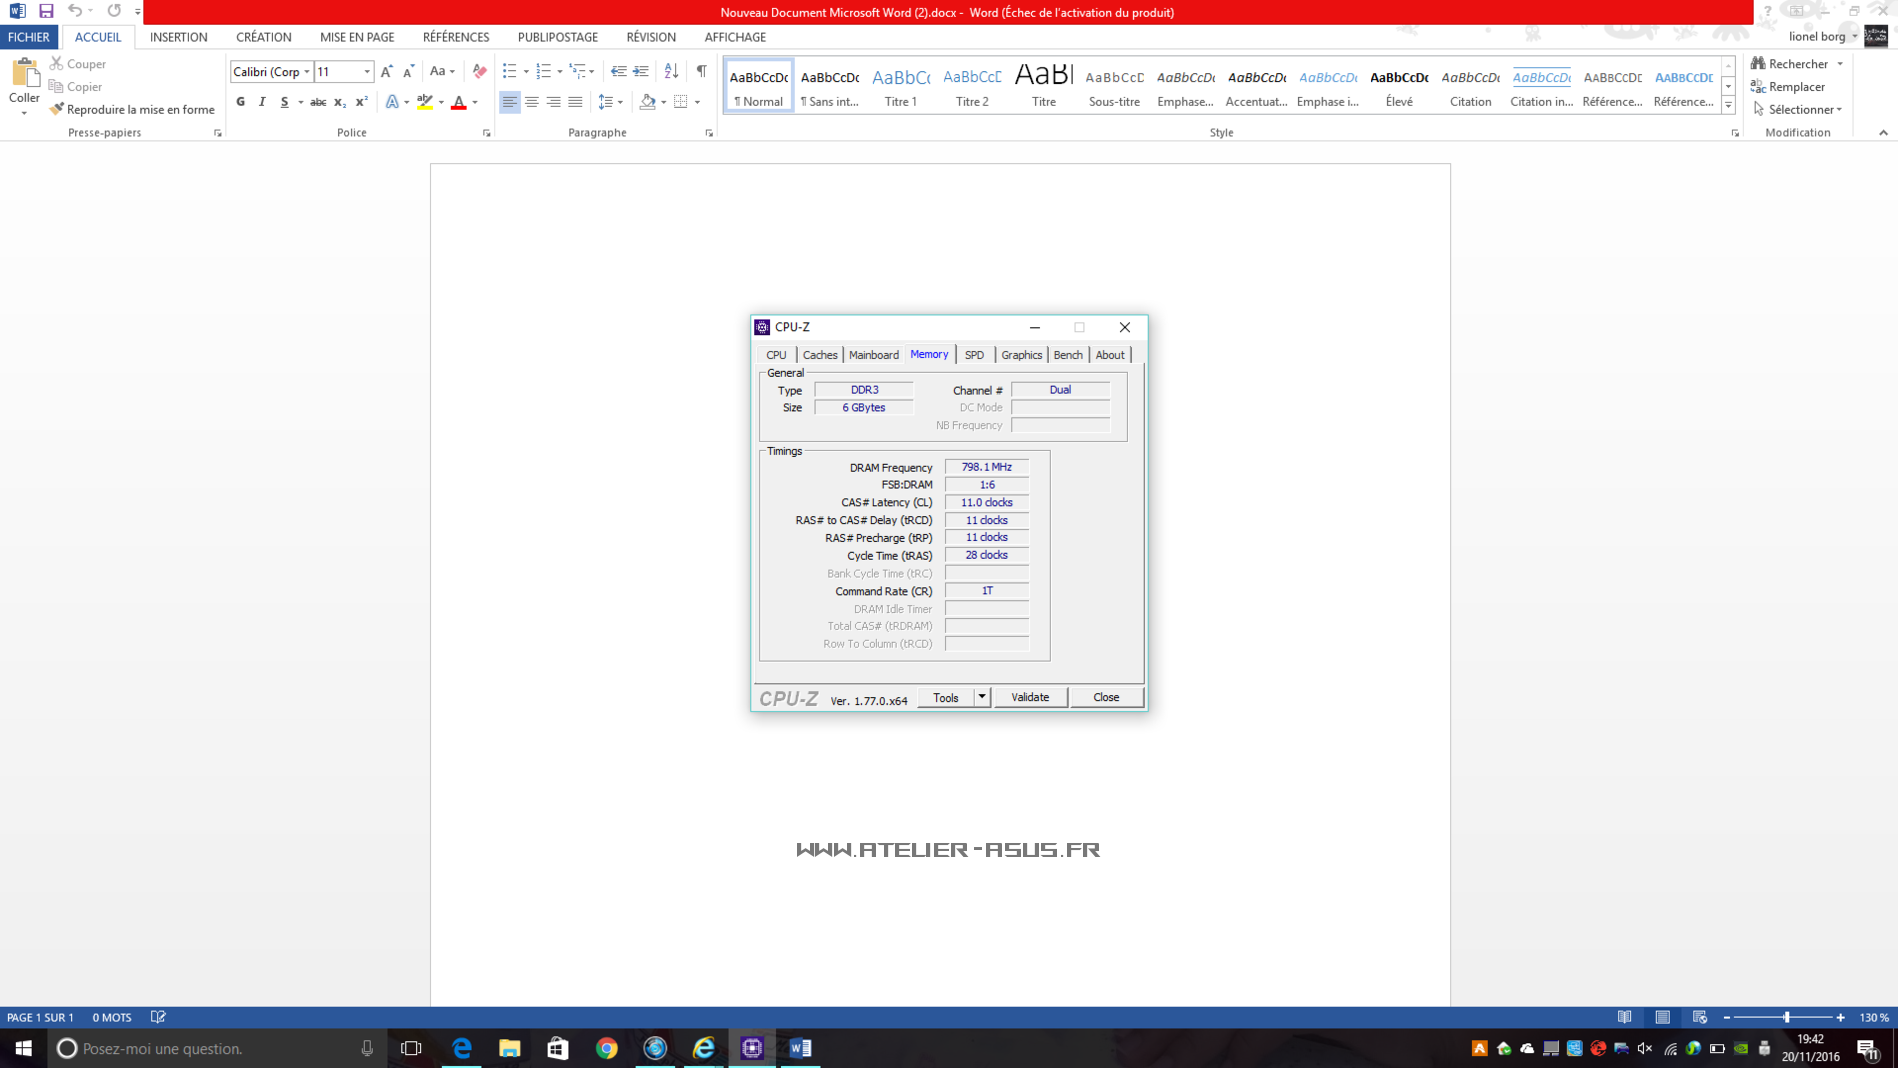Click the bullet list icon
Image resolution: width=1898 pixels, height=1068 pixels.
[510, 71]
